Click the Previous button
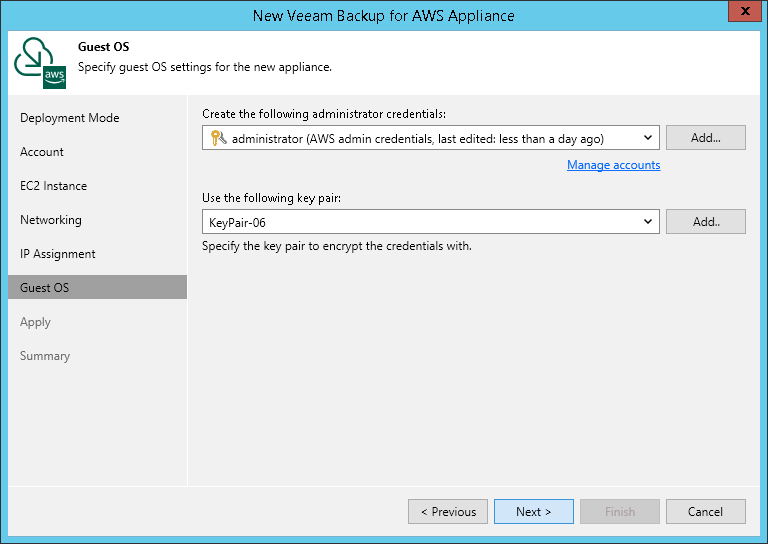The height and width of the screenshot is (544, 768). pyautogui.click(x=448, y=512)
